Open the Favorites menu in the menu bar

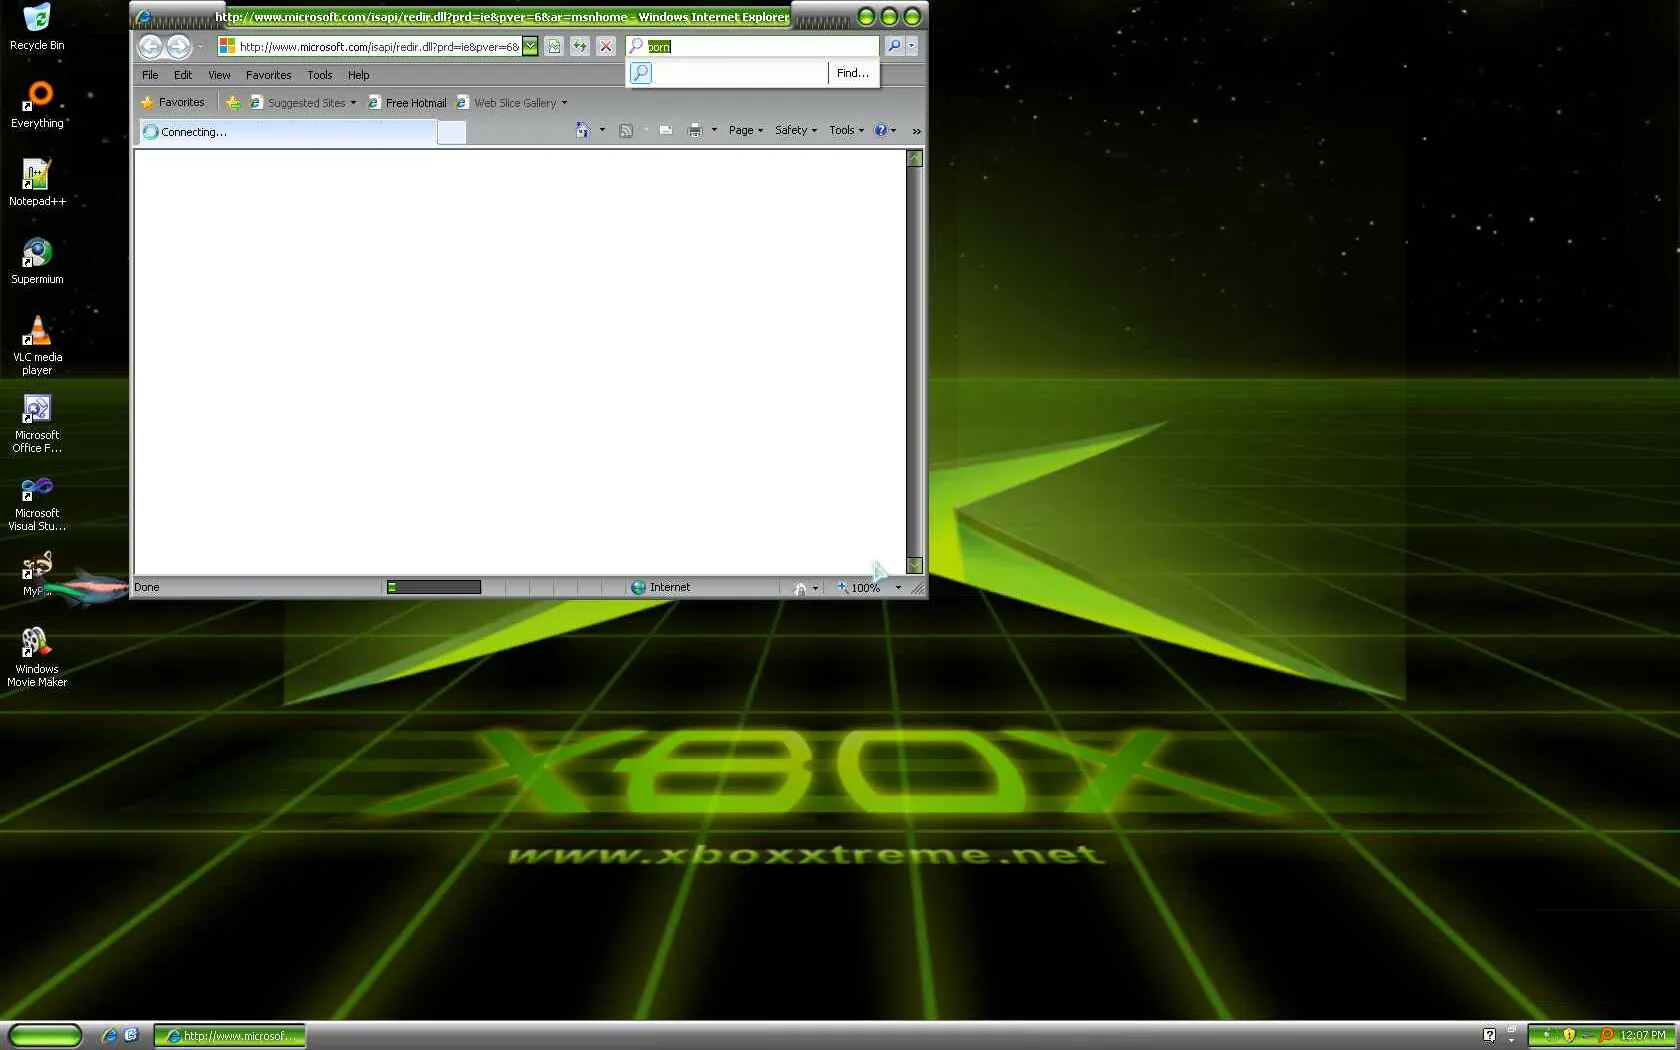269,75
